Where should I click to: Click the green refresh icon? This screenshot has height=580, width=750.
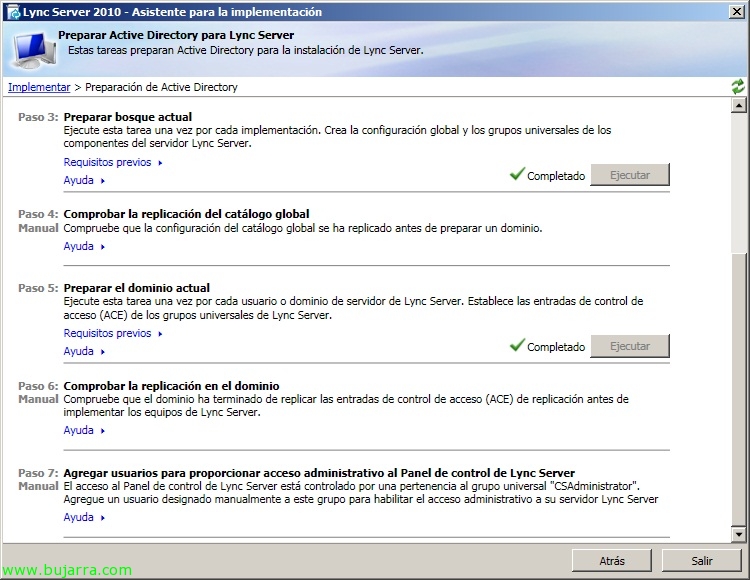coord(738,87)
